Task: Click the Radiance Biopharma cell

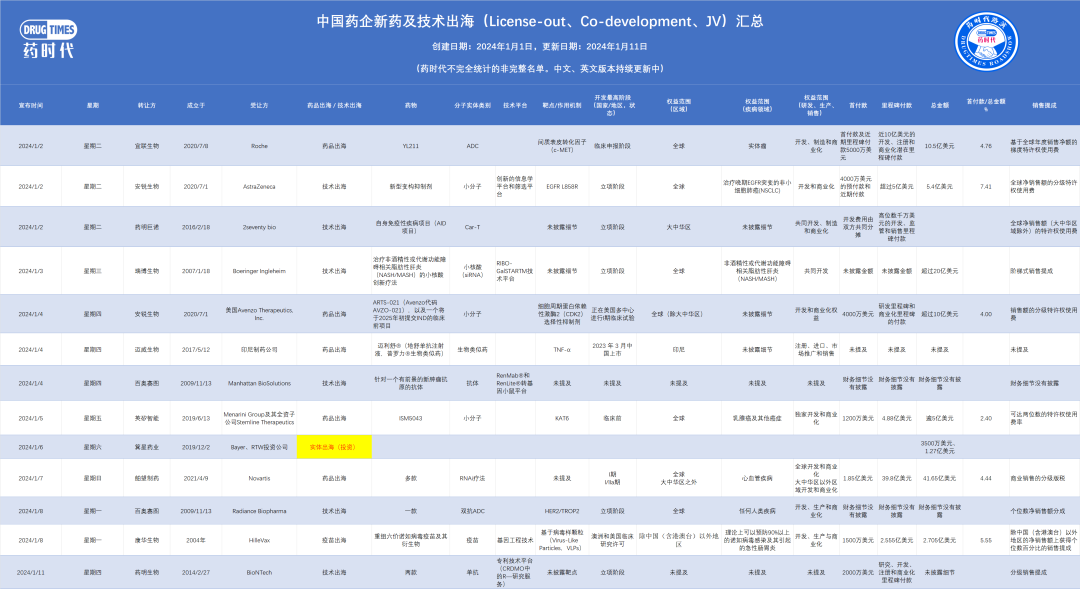Action: point(259,511)
